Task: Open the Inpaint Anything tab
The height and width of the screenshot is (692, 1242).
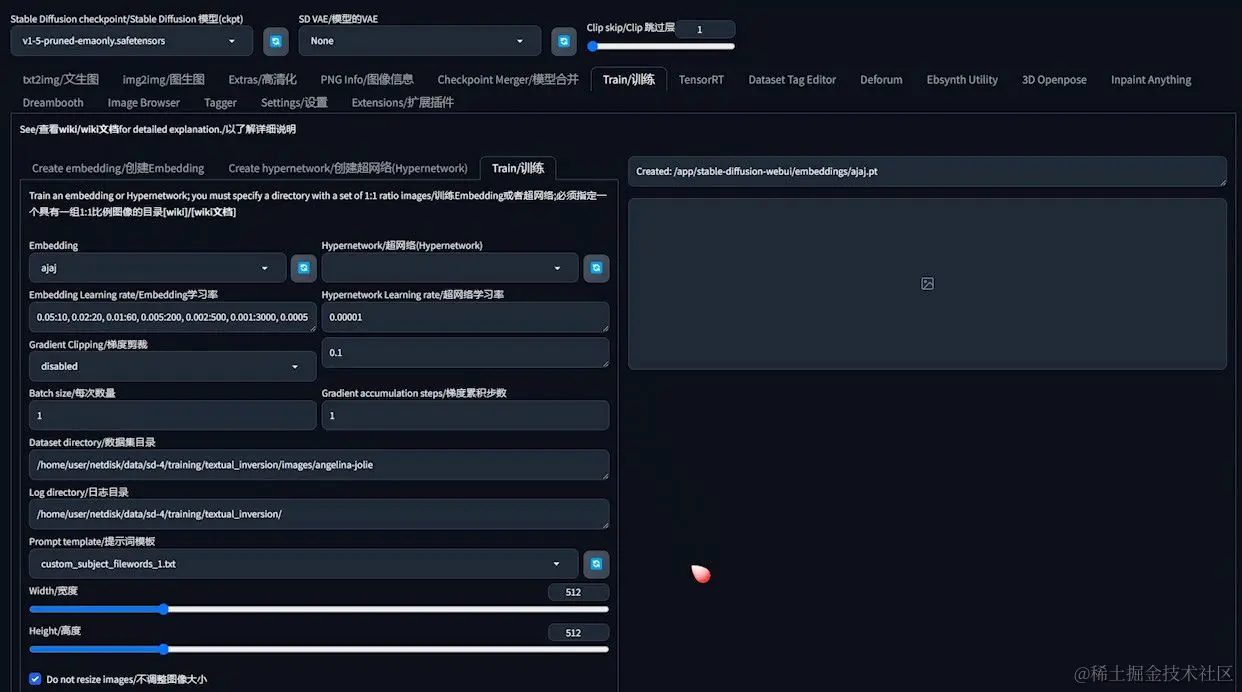Action: pyautogui.click(x=1151, y=80)
